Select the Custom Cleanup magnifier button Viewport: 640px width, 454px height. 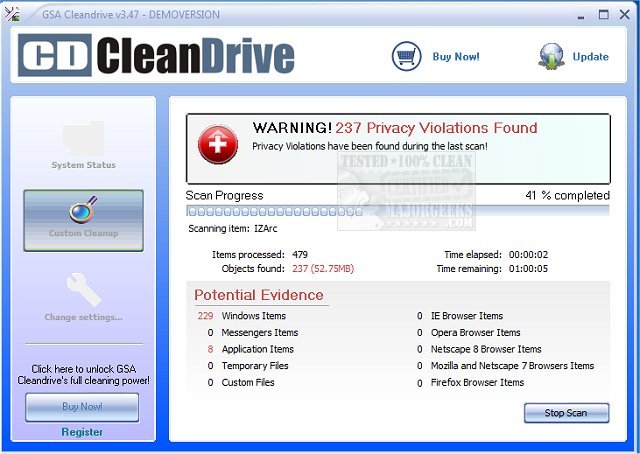(x=84, y=220)
